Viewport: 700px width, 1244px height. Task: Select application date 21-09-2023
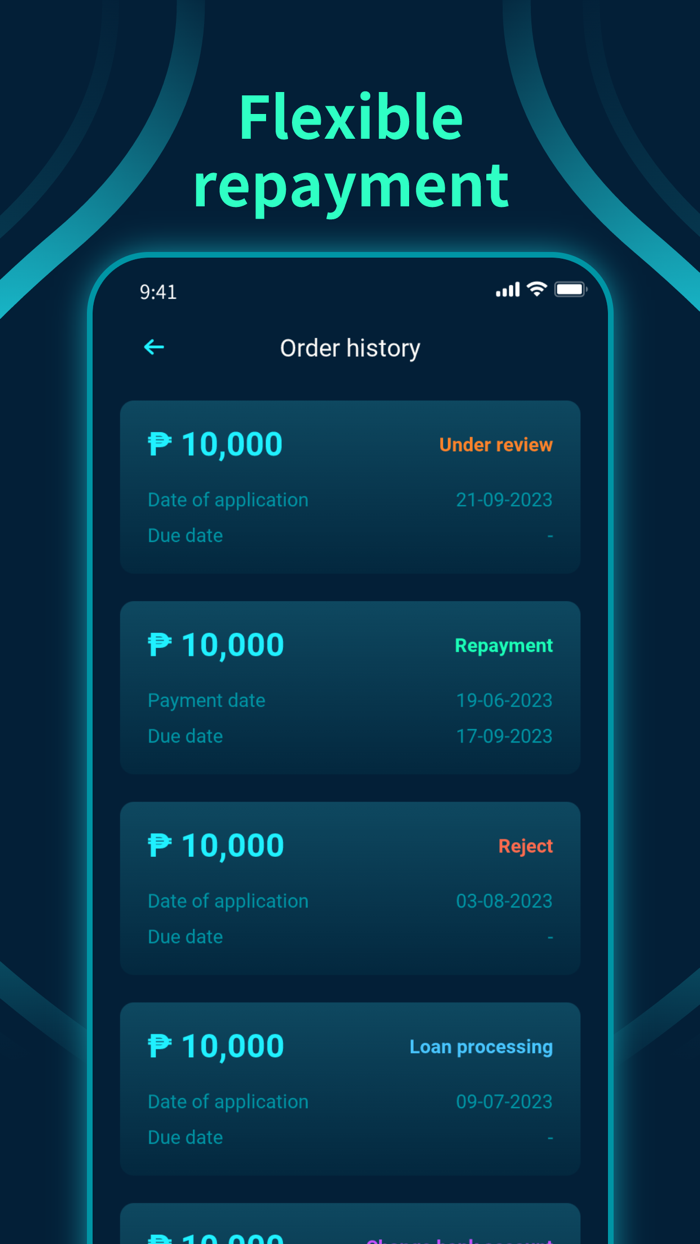click(504, 500)
